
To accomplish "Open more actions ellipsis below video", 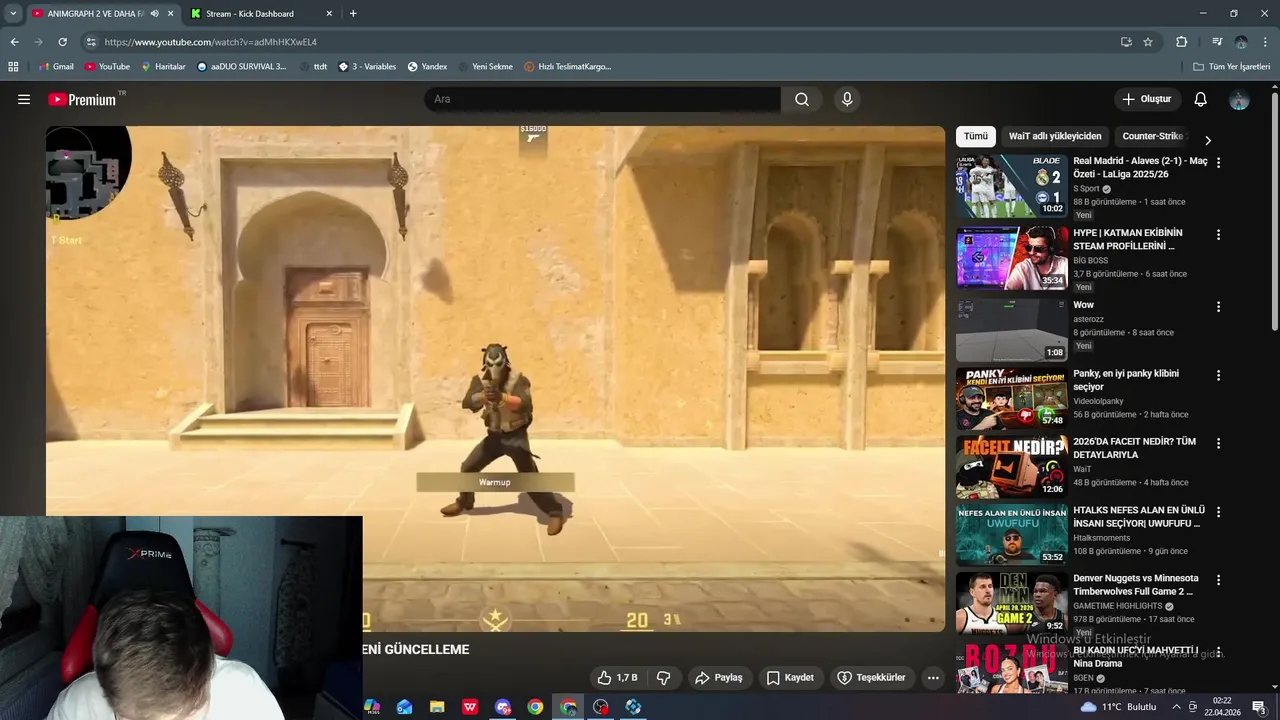I will pos(933,678).
